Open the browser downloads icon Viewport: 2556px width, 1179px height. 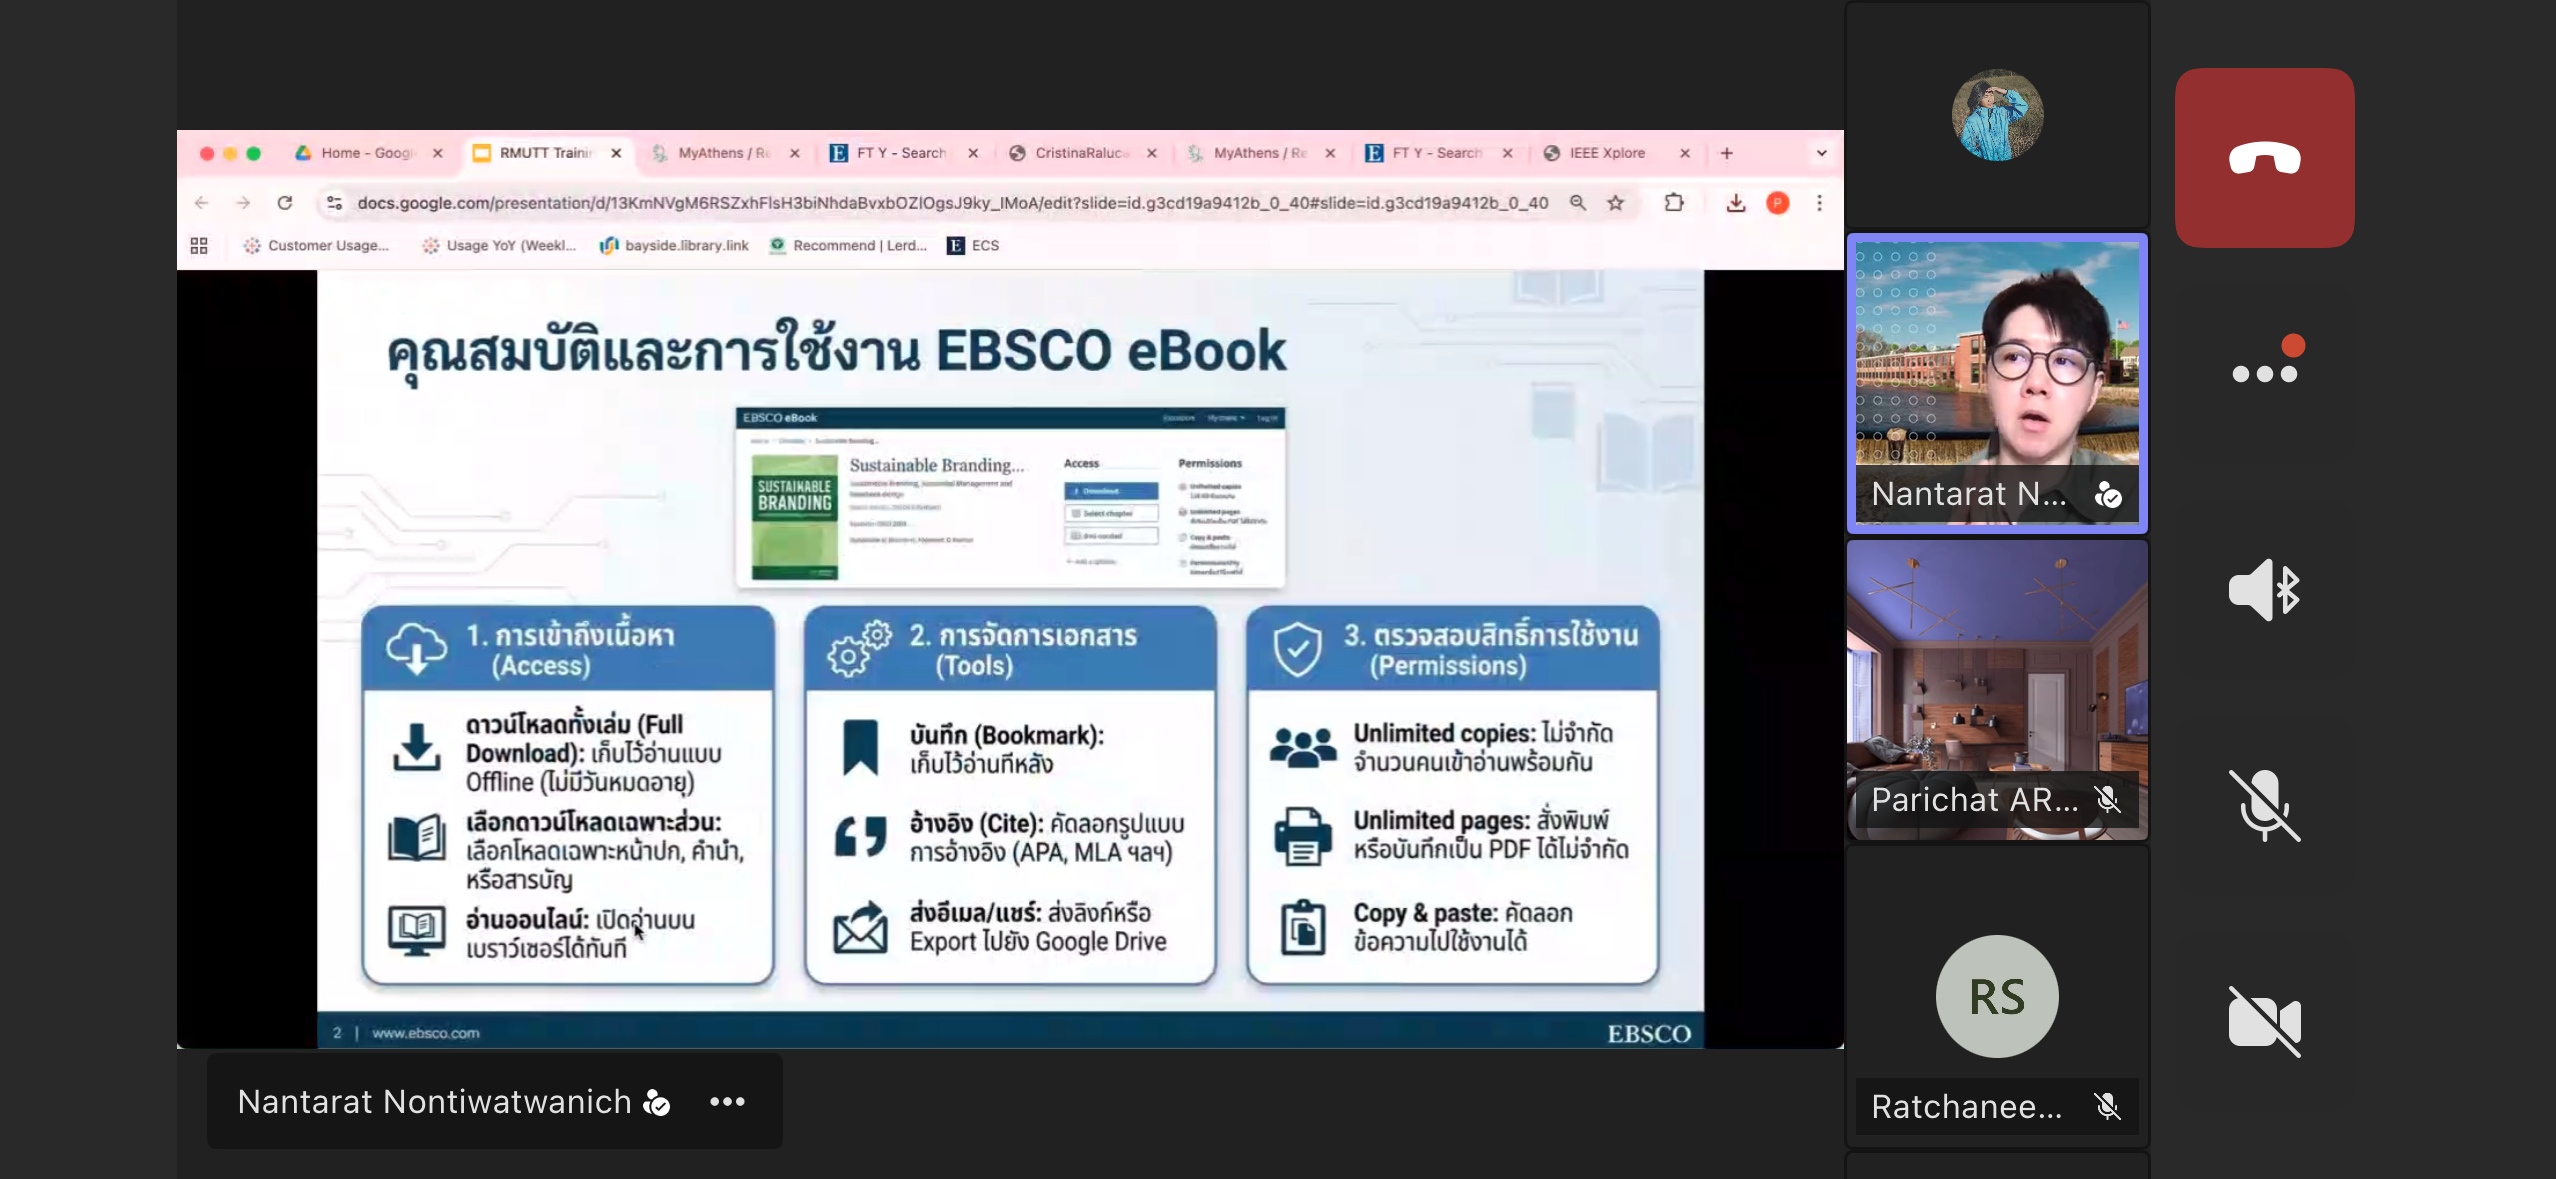[1735, 203]
